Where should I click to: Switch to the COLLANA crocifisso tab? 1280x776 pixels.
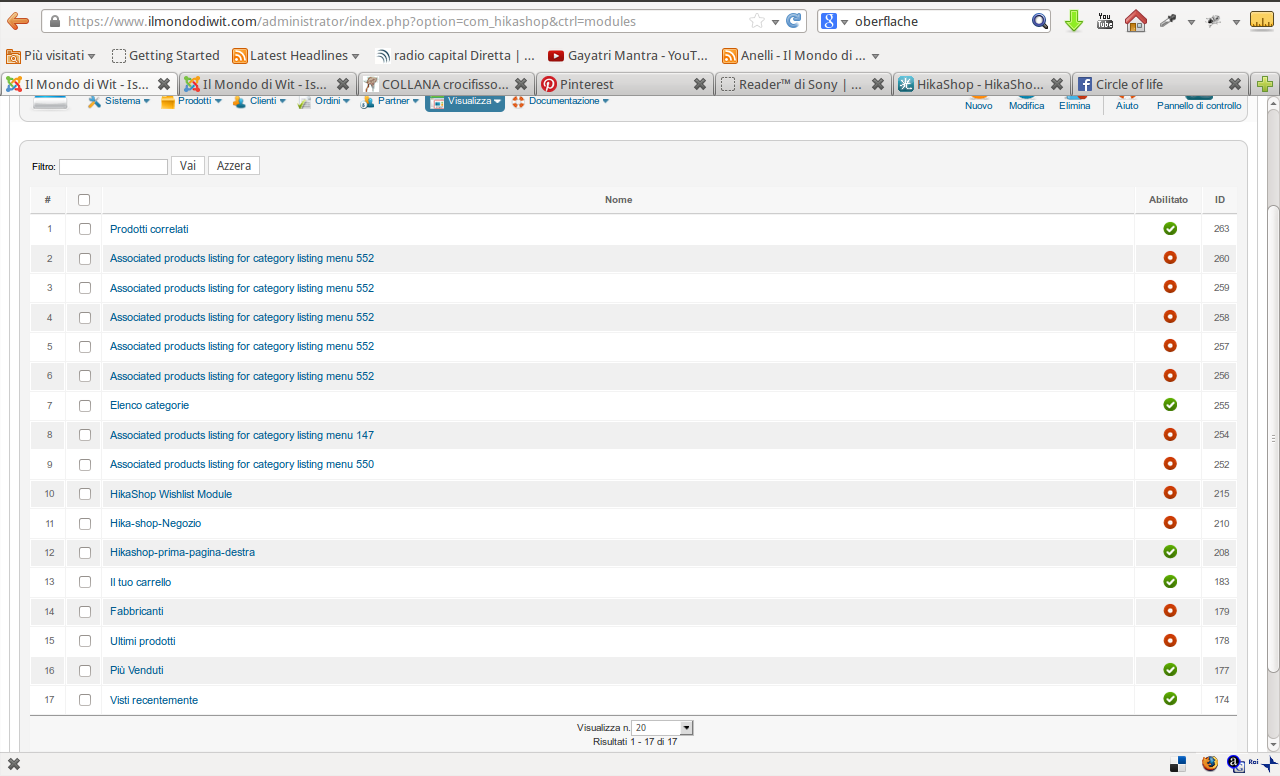point(446,84)
